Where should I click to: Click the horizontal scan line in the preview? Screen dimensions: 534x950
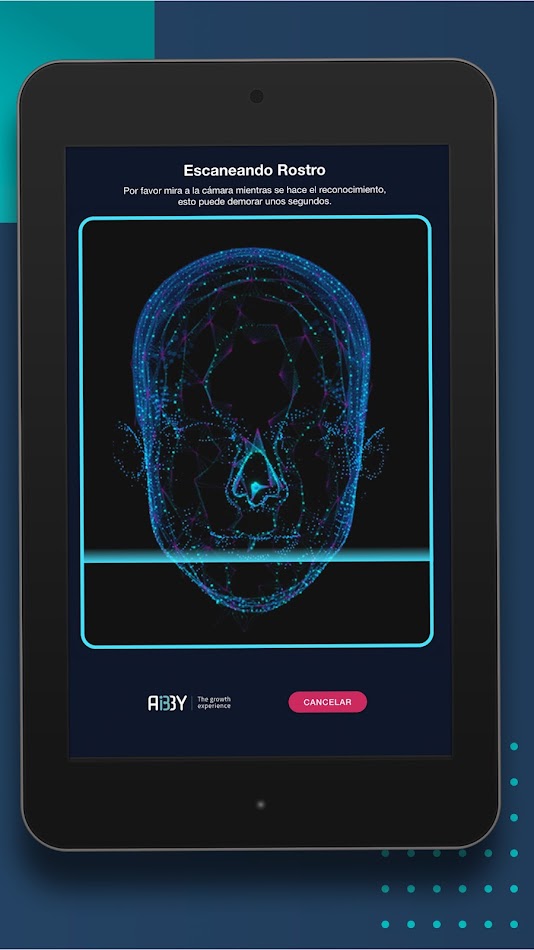pos(256,556)
